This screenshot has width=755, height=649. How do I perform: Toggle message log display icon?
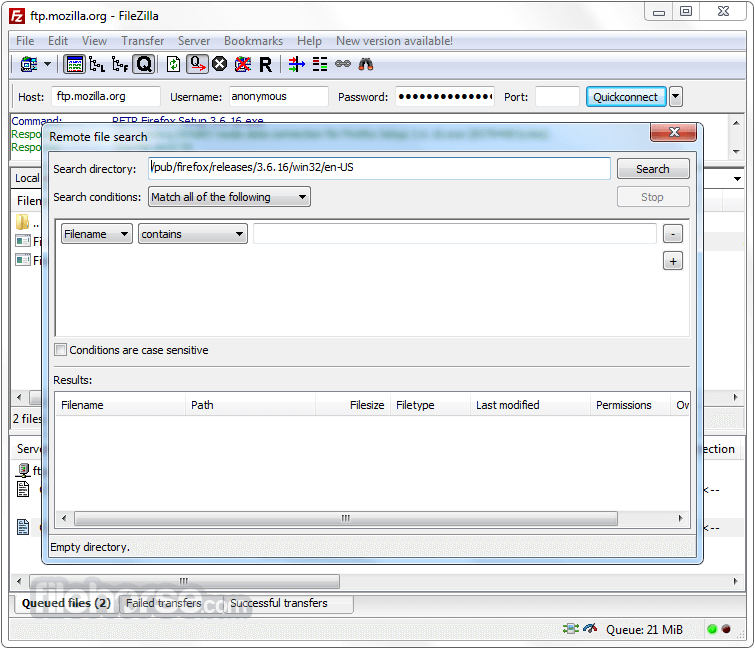pos(74,64)
